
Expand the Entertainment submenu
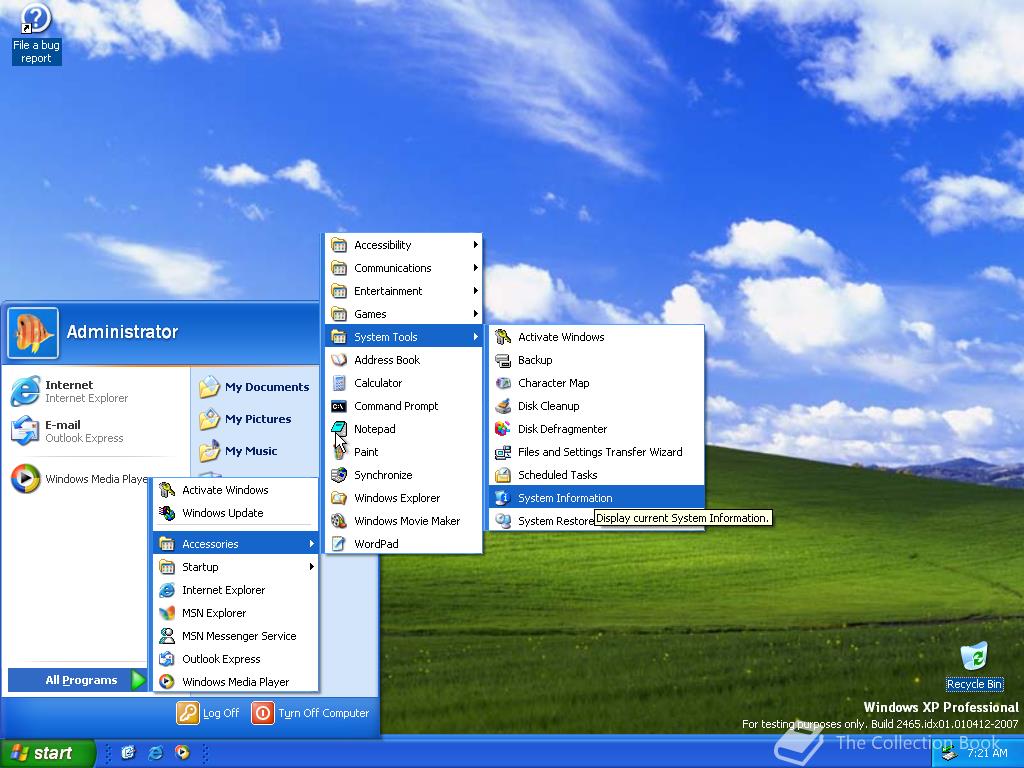pyautogui.click(x=403, y=291)
